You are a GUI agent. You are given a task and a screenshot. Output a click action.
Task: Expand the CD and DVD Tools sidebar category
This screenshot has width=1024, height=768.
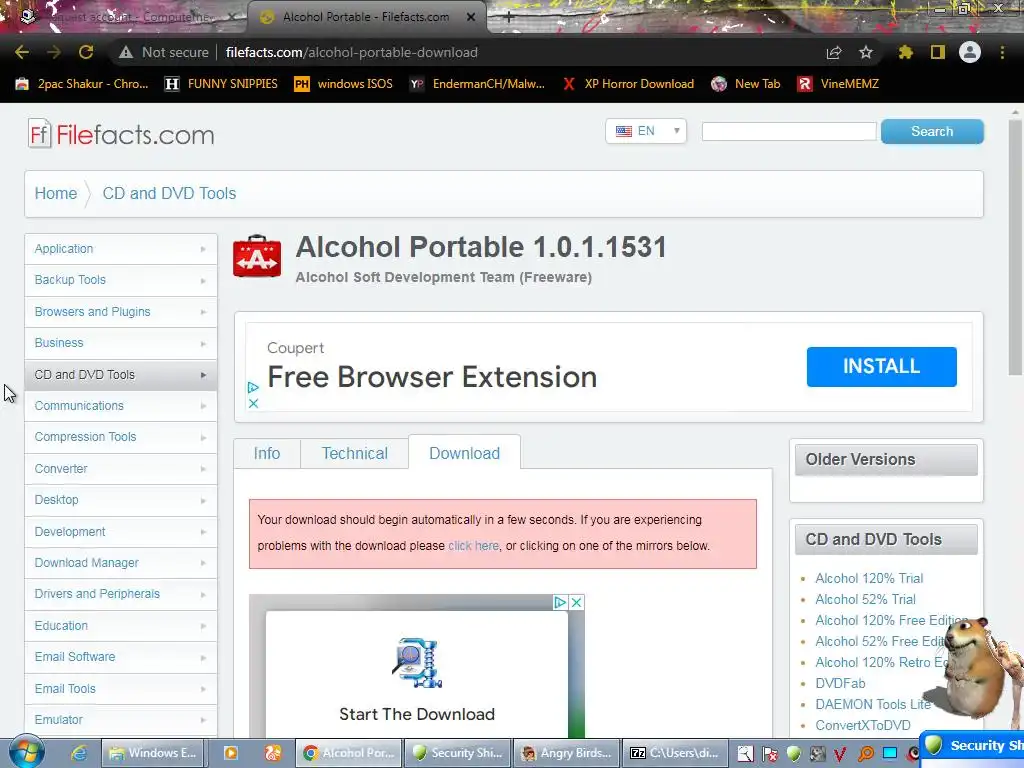pyautogui.click(x=121, y=375)
